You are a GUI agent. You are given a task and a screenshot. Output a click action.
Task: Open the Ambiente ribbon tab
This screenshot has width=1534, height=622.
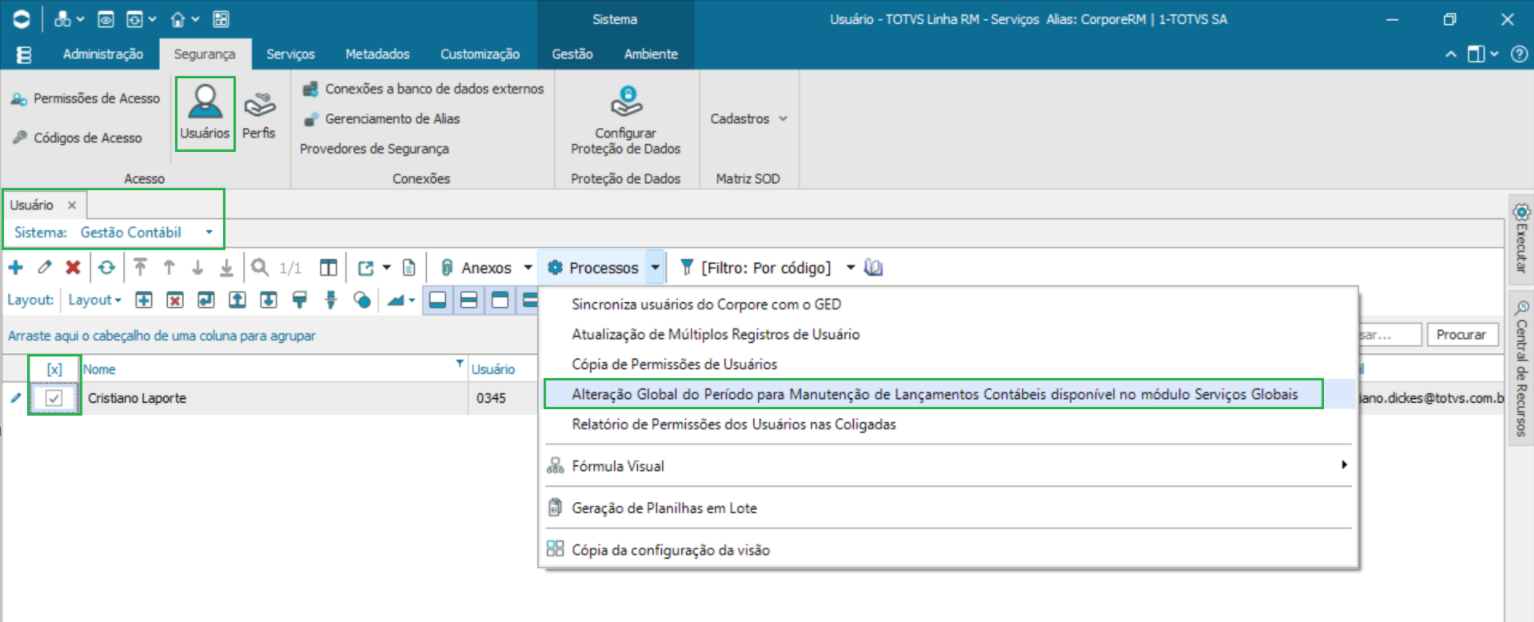[x=651, y=54]
